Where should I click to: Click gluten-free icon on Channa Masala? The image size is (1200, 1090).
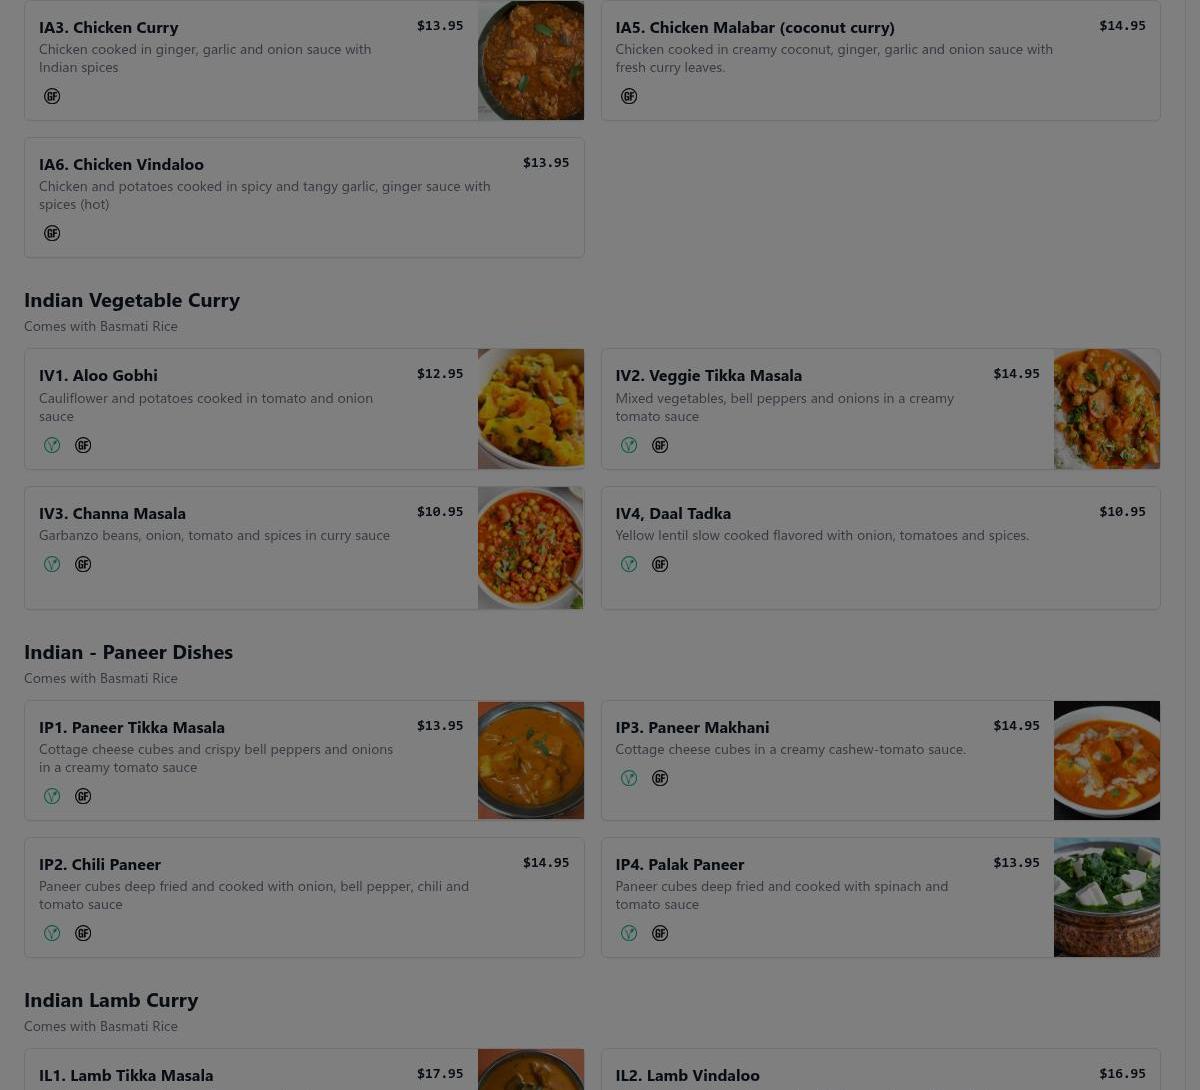tap(83, 564)
